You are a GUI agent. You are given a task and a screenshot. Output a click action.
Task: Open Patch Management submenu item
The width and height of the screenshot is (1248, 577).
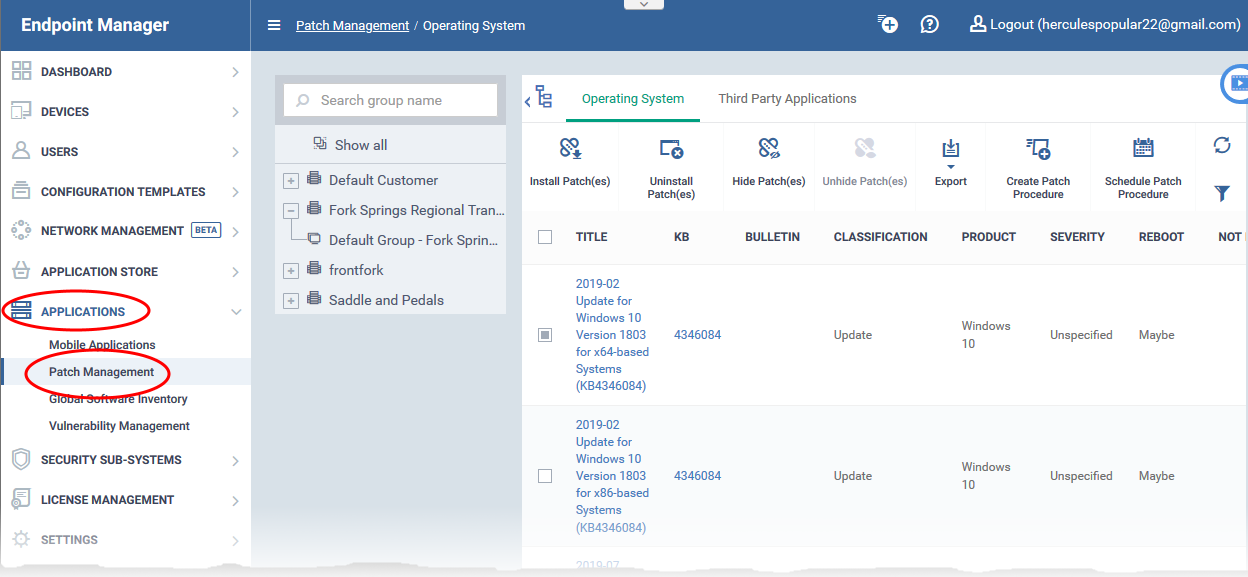click(x=102, y=372)
